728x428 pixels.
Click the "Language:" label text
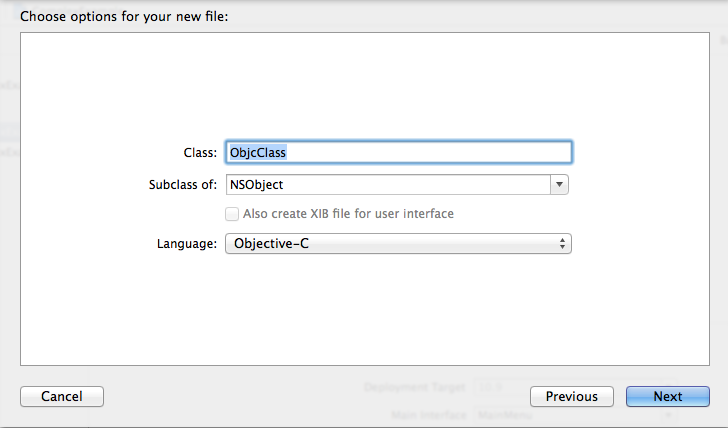click(187, 244)
